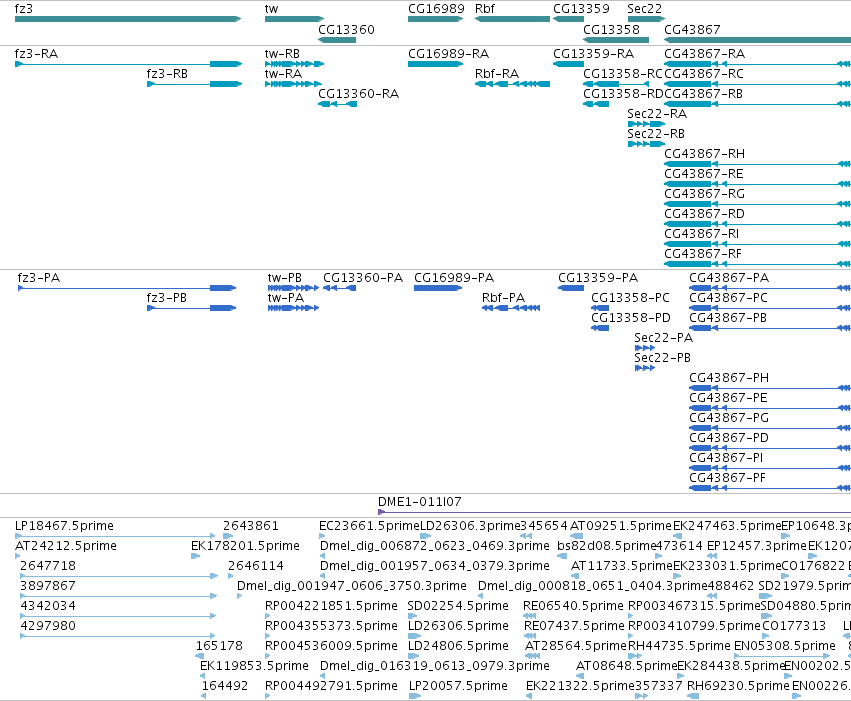Select the Rbf-PA protein feature
Viewport: 851px width, 701px height.
tap(511, 308)
